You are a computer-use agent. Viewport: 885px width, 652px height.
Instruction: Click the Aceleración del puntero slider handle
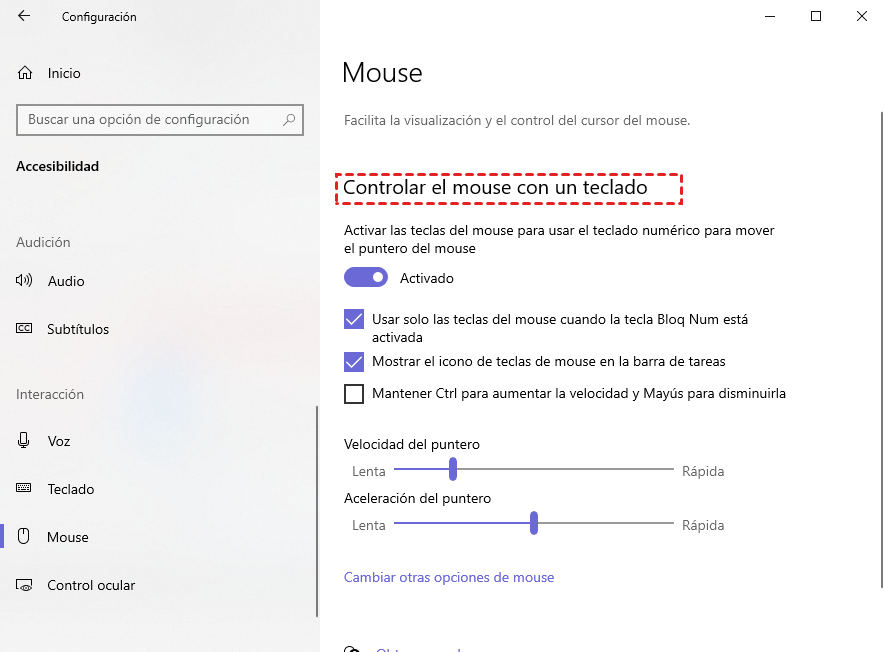tap(534, 523)
